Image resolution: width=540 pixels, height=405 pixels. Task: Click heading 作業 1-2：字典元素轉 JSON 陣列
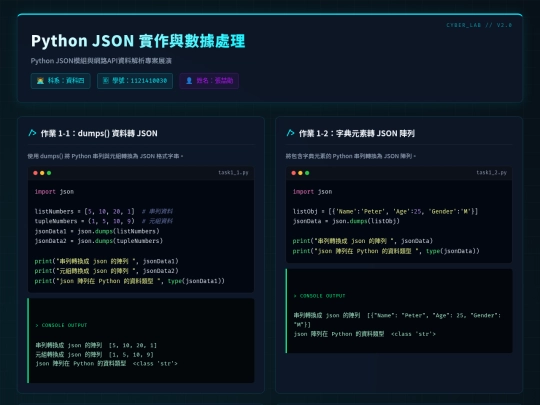pyautogui.click(x=357, y=133)
